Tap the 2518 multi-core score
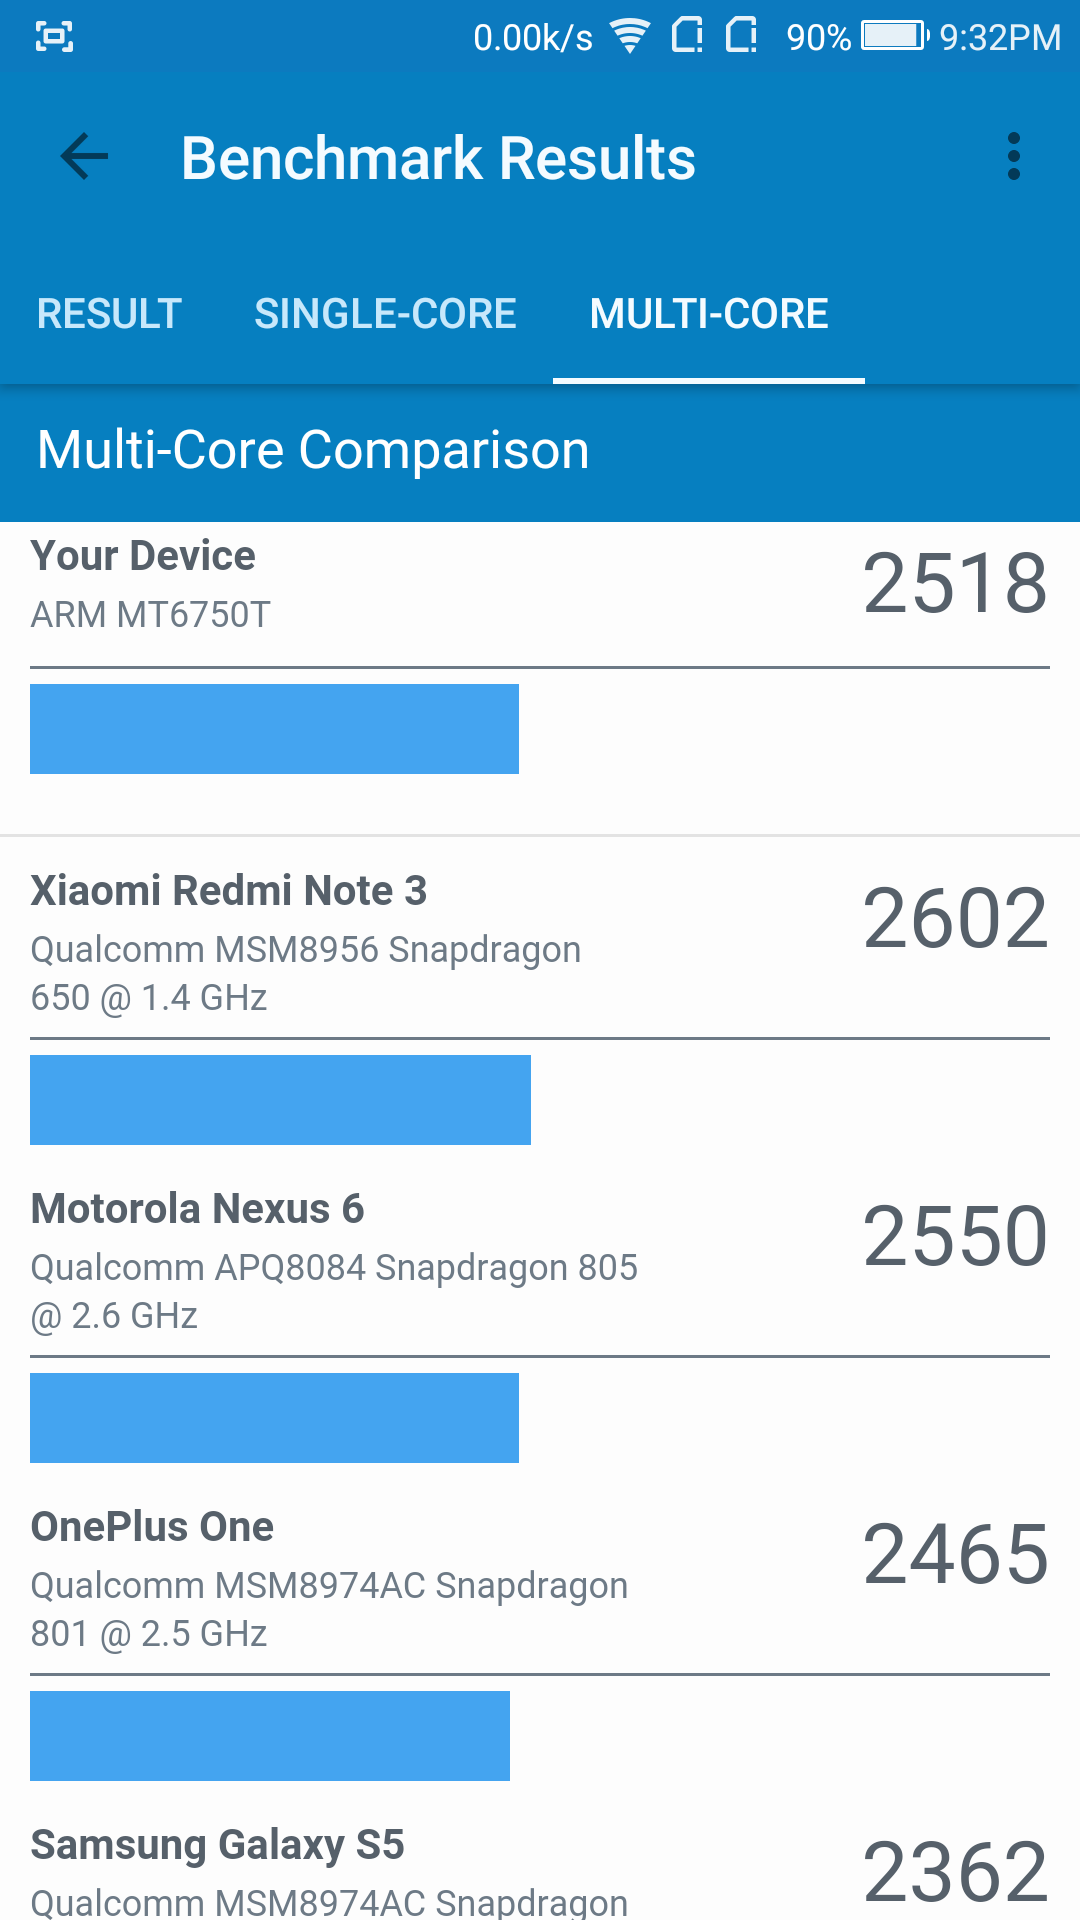 click(x=955, y=584)
